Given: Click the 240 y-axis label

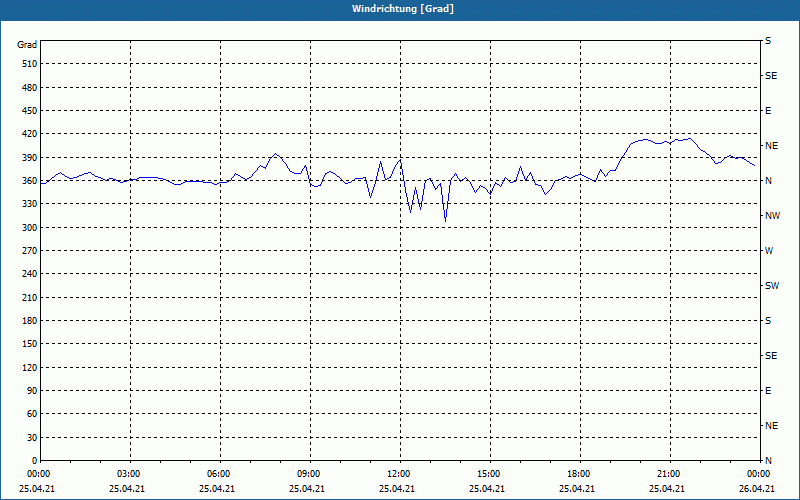Looking at the screenshot, I should 30,274.
